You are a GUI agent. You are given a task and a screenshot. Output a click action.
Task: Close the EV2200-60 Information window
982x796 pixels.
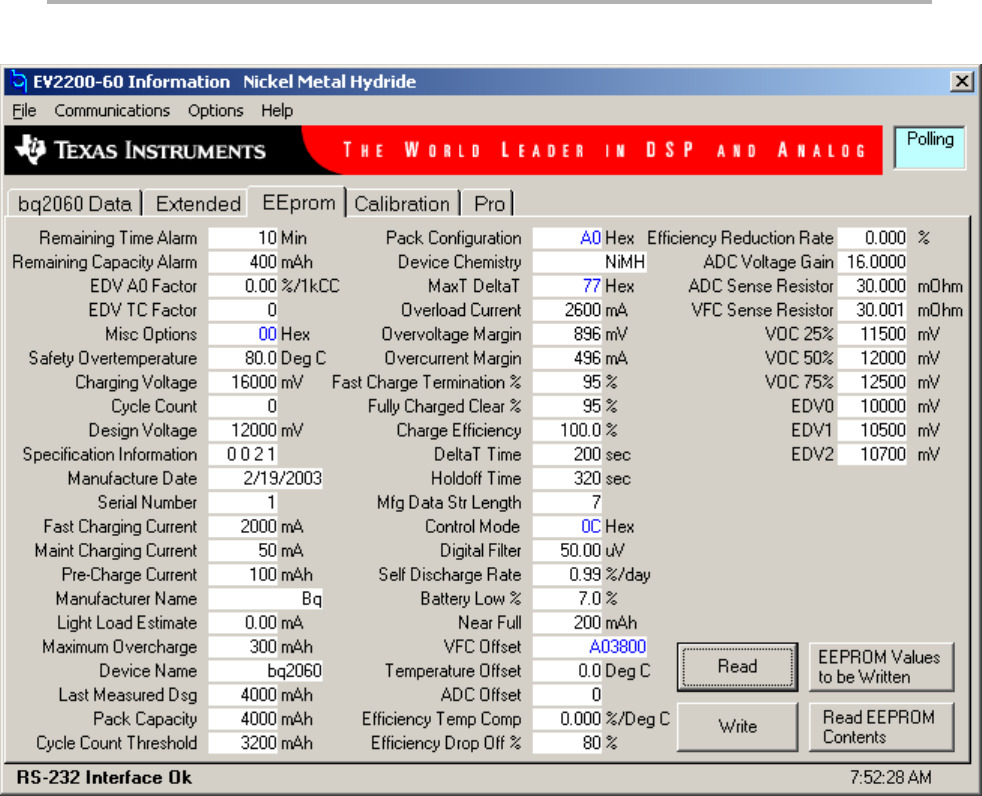(x=960, y=82)
